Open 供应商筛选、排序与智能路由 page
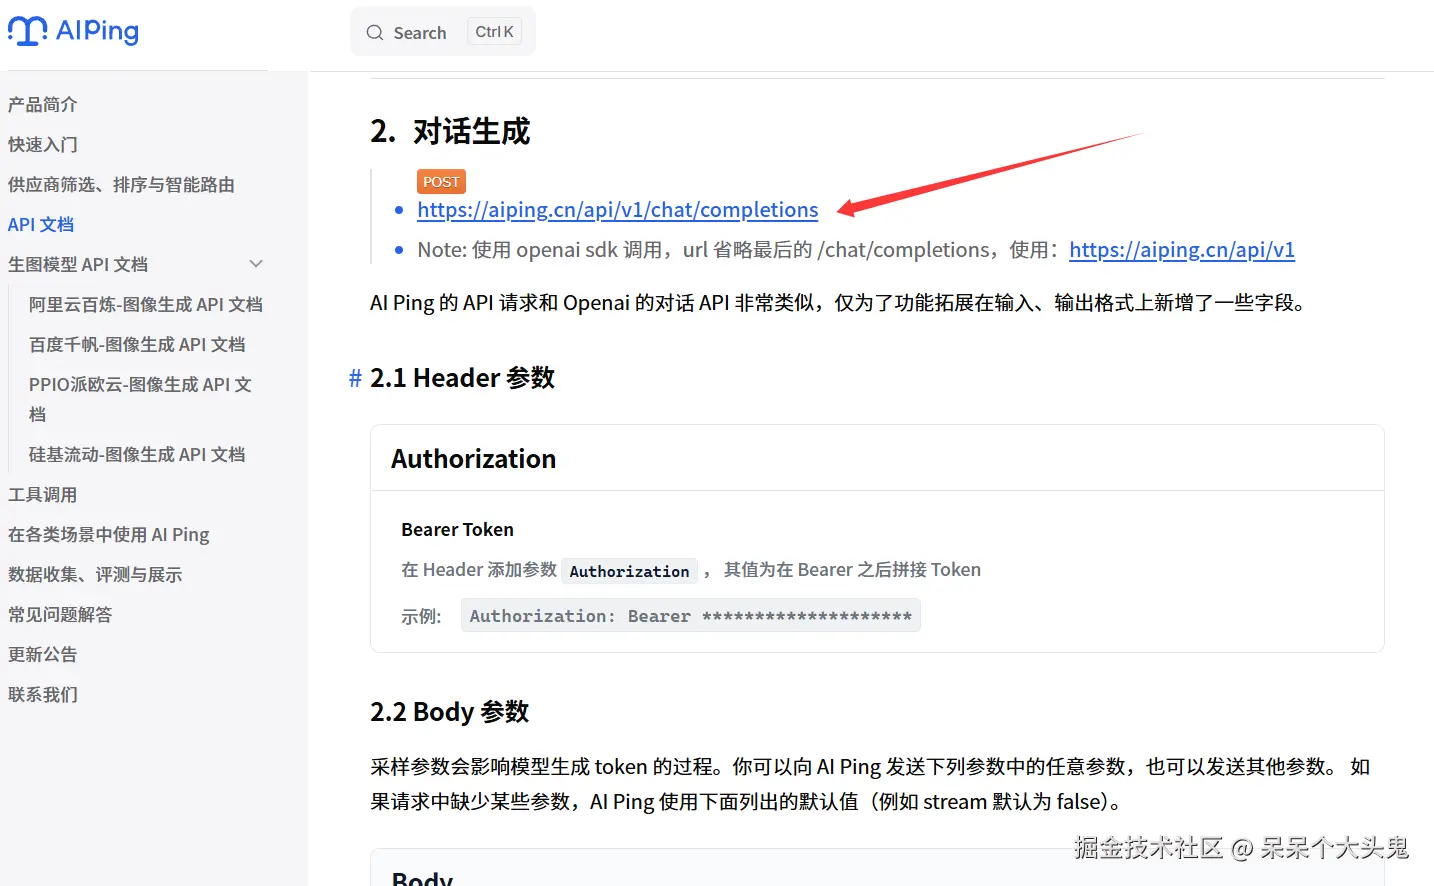Viewport: 1434px width, 886px height. tap(121, 184)
